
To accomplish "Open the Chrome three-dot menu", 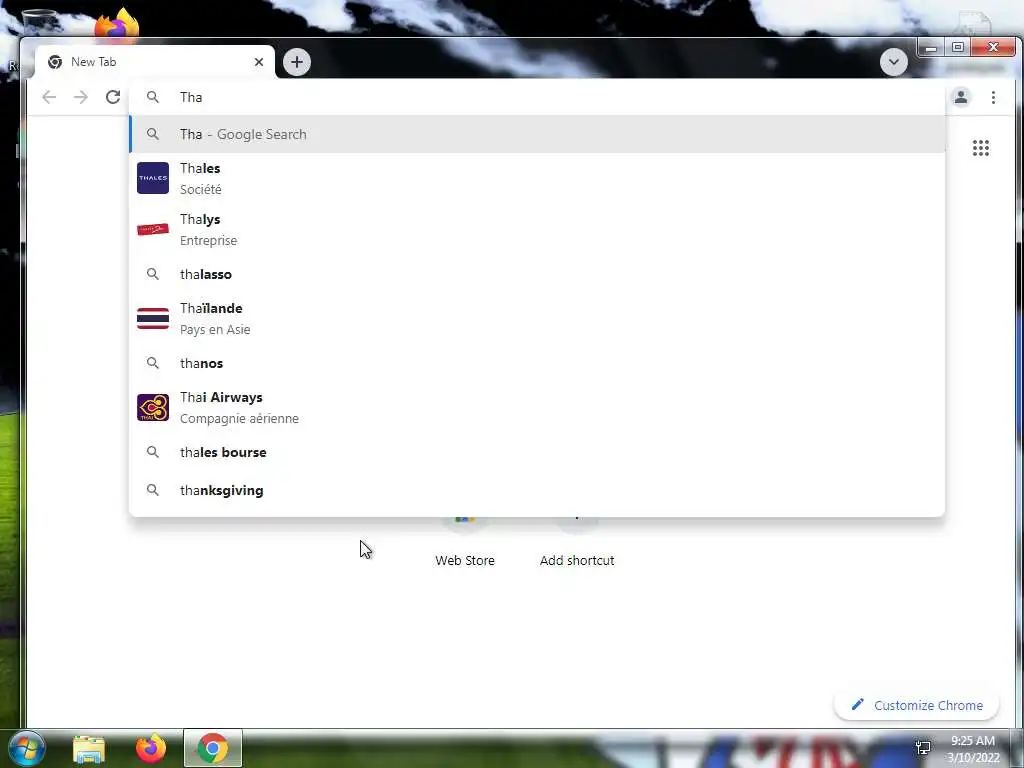I will point(993,97).
